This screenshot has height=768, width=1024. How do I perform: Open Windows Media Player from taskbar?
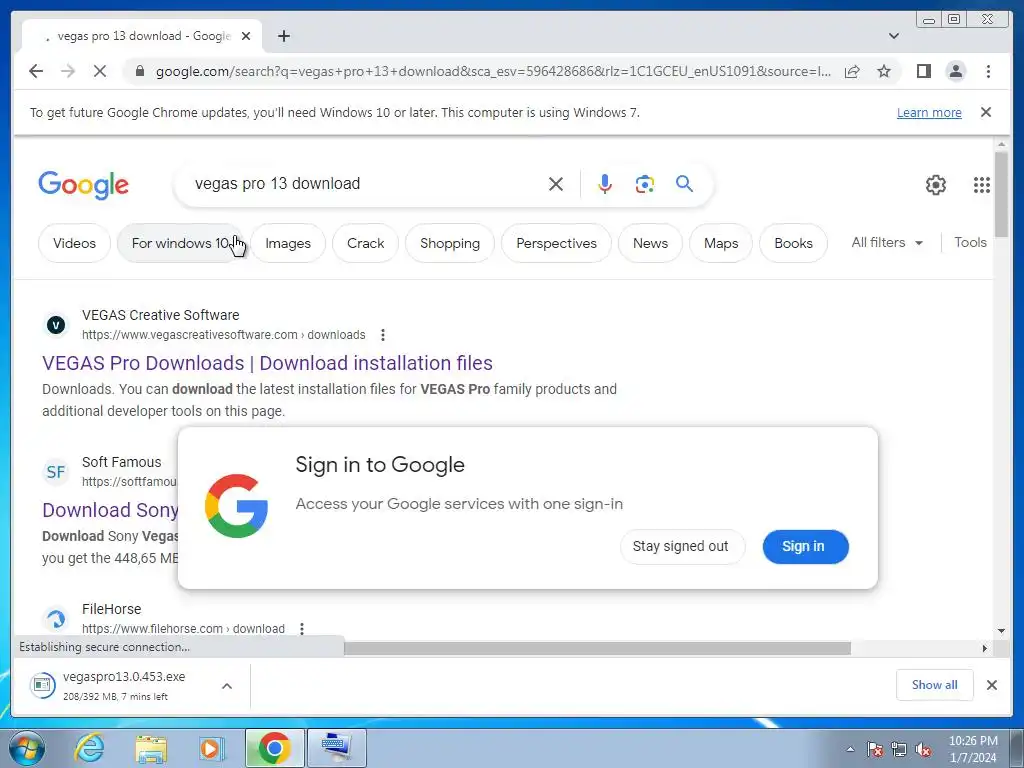(212, 748)
